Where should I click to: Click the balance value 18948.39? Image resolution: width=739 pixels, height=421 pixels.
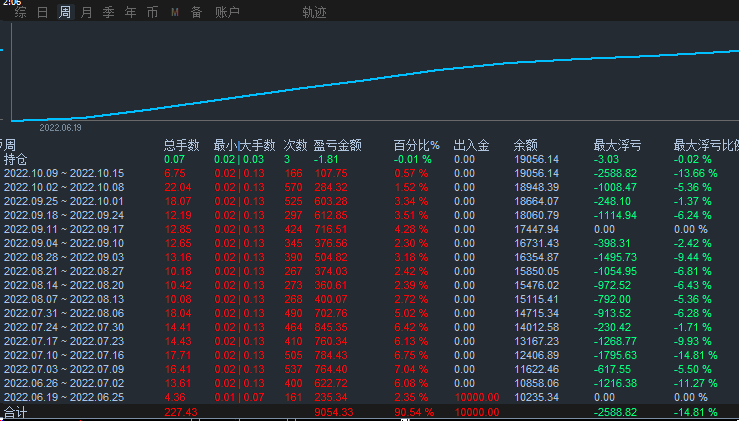click(536, 187)
